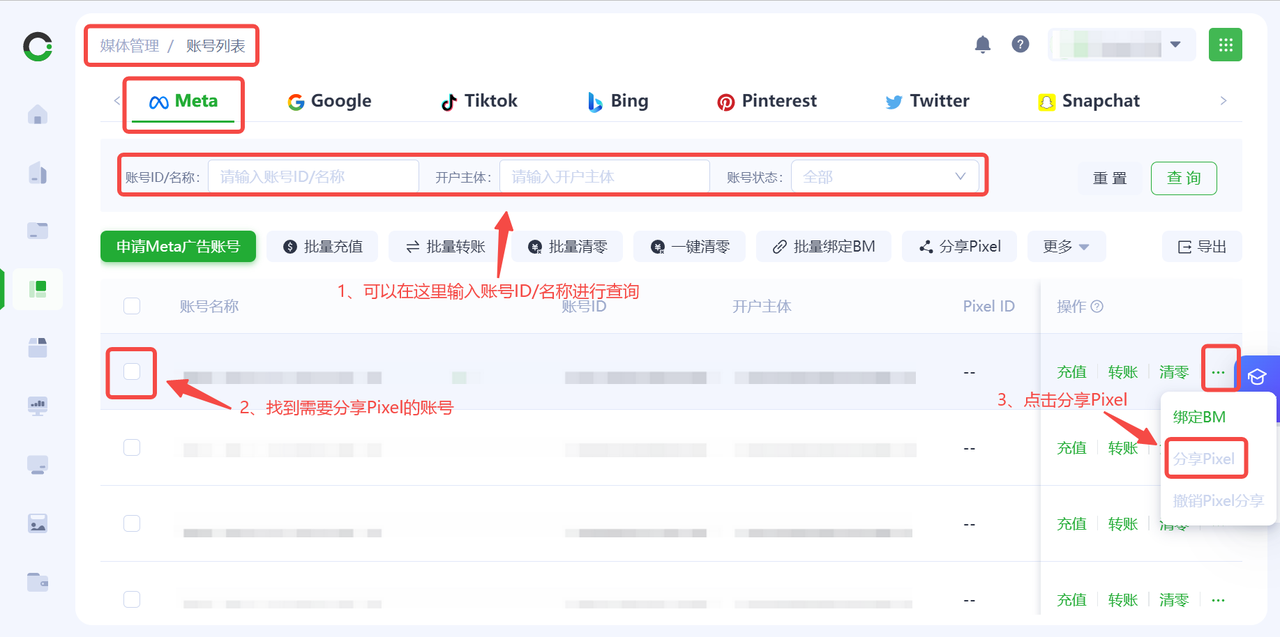1280x637 pixels.
Task: Click the 账号ID/名称 input field
Action: 313,177
